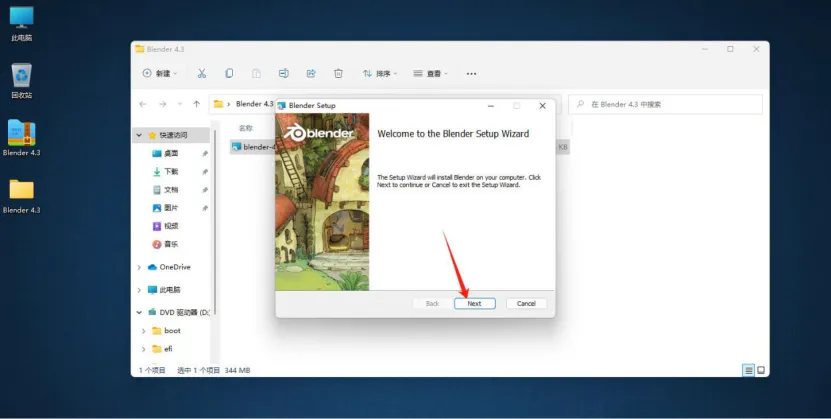The height and width of the screenshot is (419, 831).
Task: Select 回收站 recycle bin desktop icon
Action: point(21,81)
